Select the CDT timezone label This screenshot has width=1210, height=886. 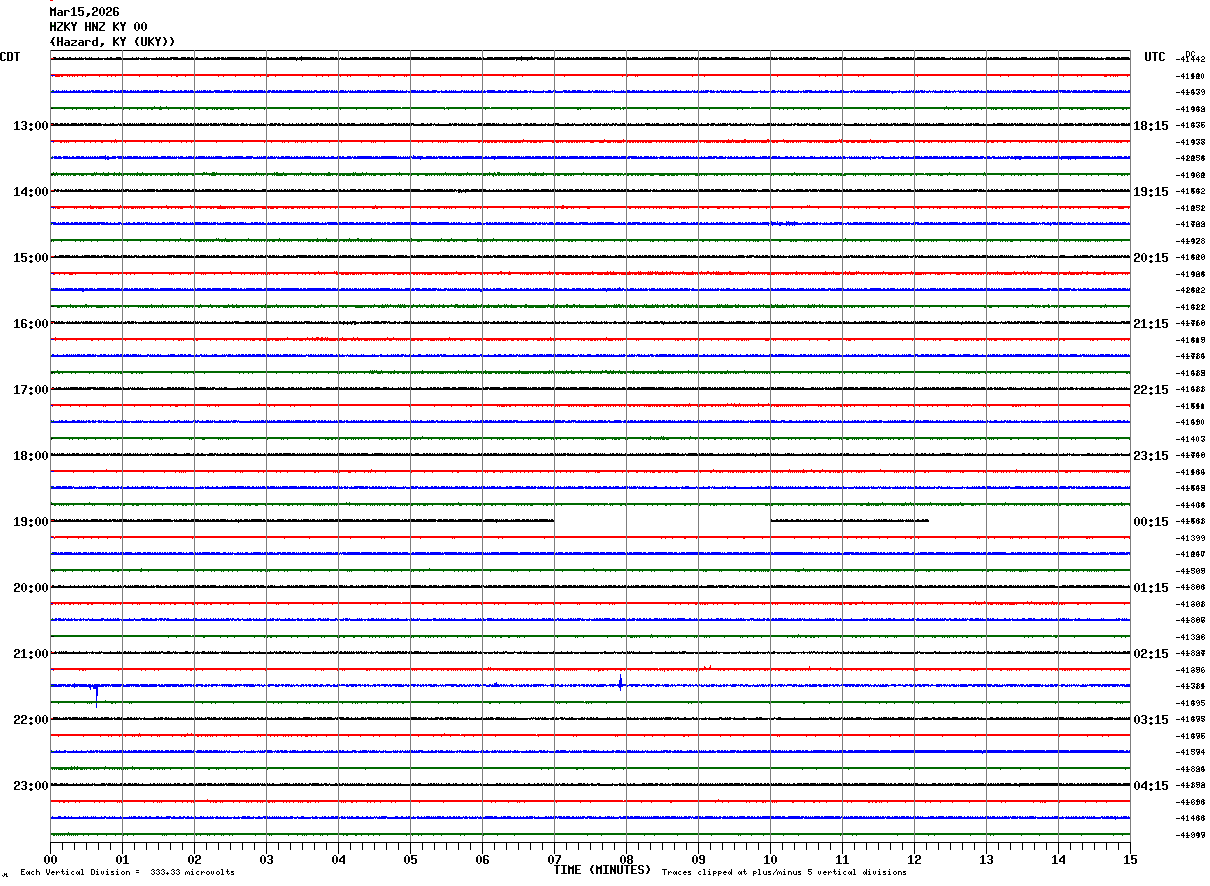coord(10,57)
